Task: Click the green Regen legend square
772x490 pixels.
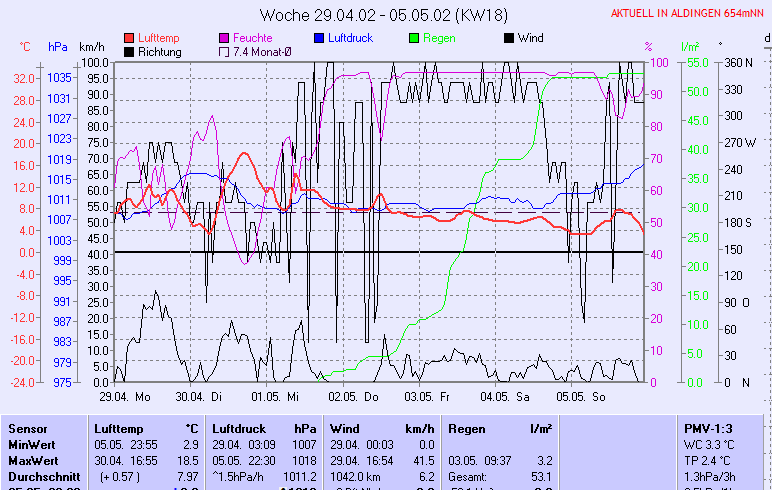Action: 414,38
